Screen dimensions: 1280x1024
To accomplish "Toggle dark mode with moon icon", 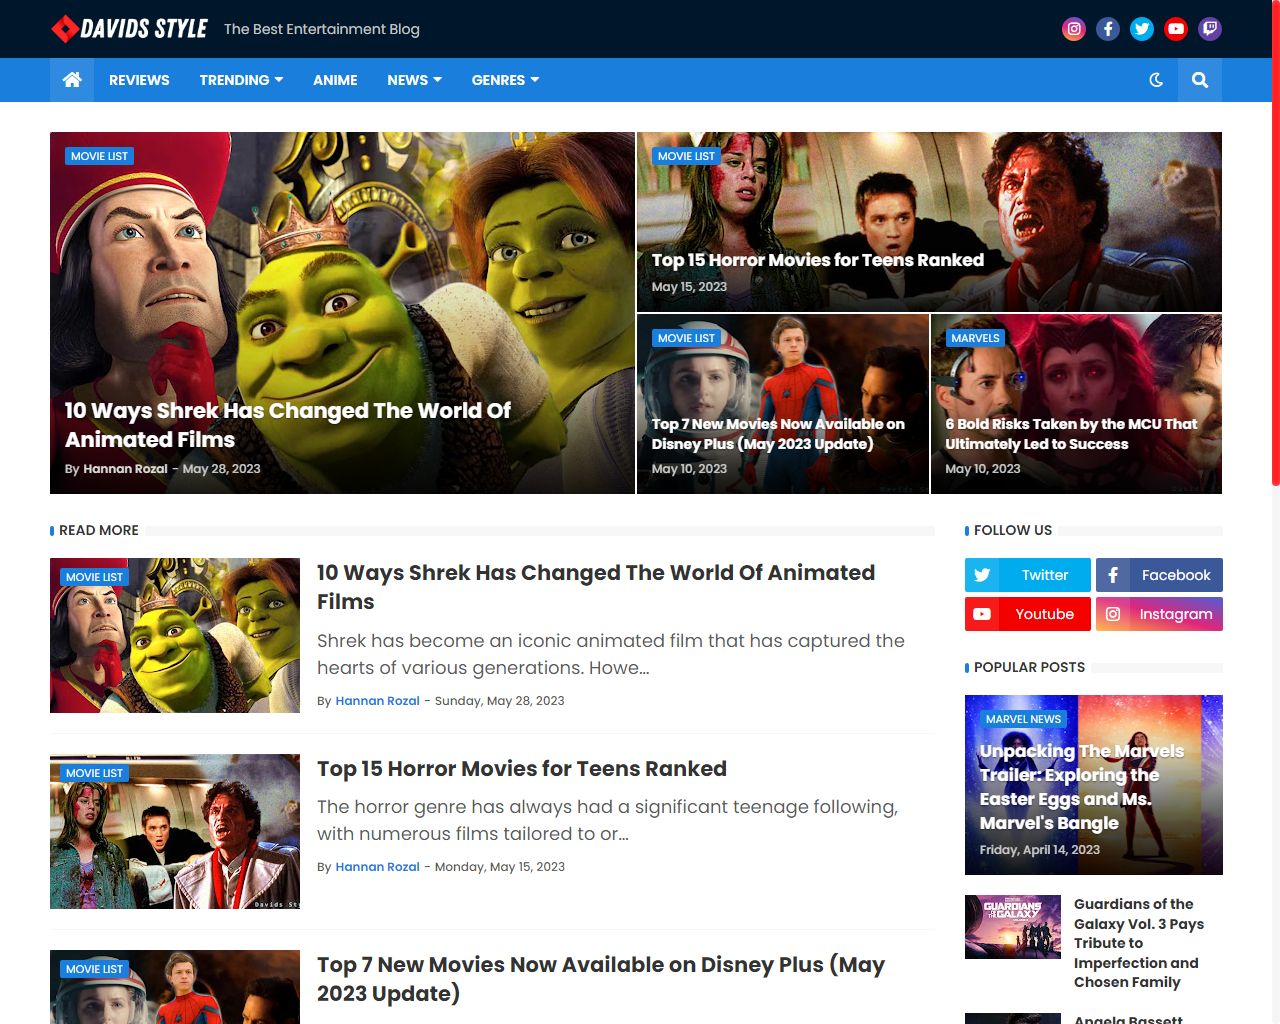I will (x=1156, y=80).
